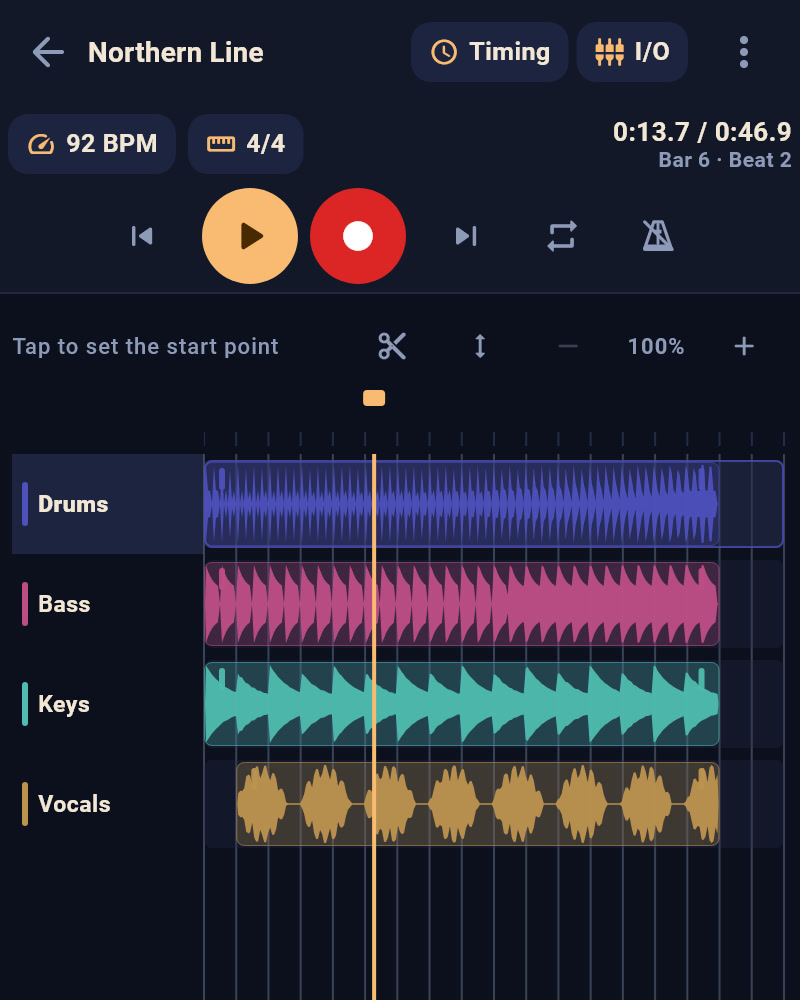Select the pink Bass audio clip

point(462,604)
